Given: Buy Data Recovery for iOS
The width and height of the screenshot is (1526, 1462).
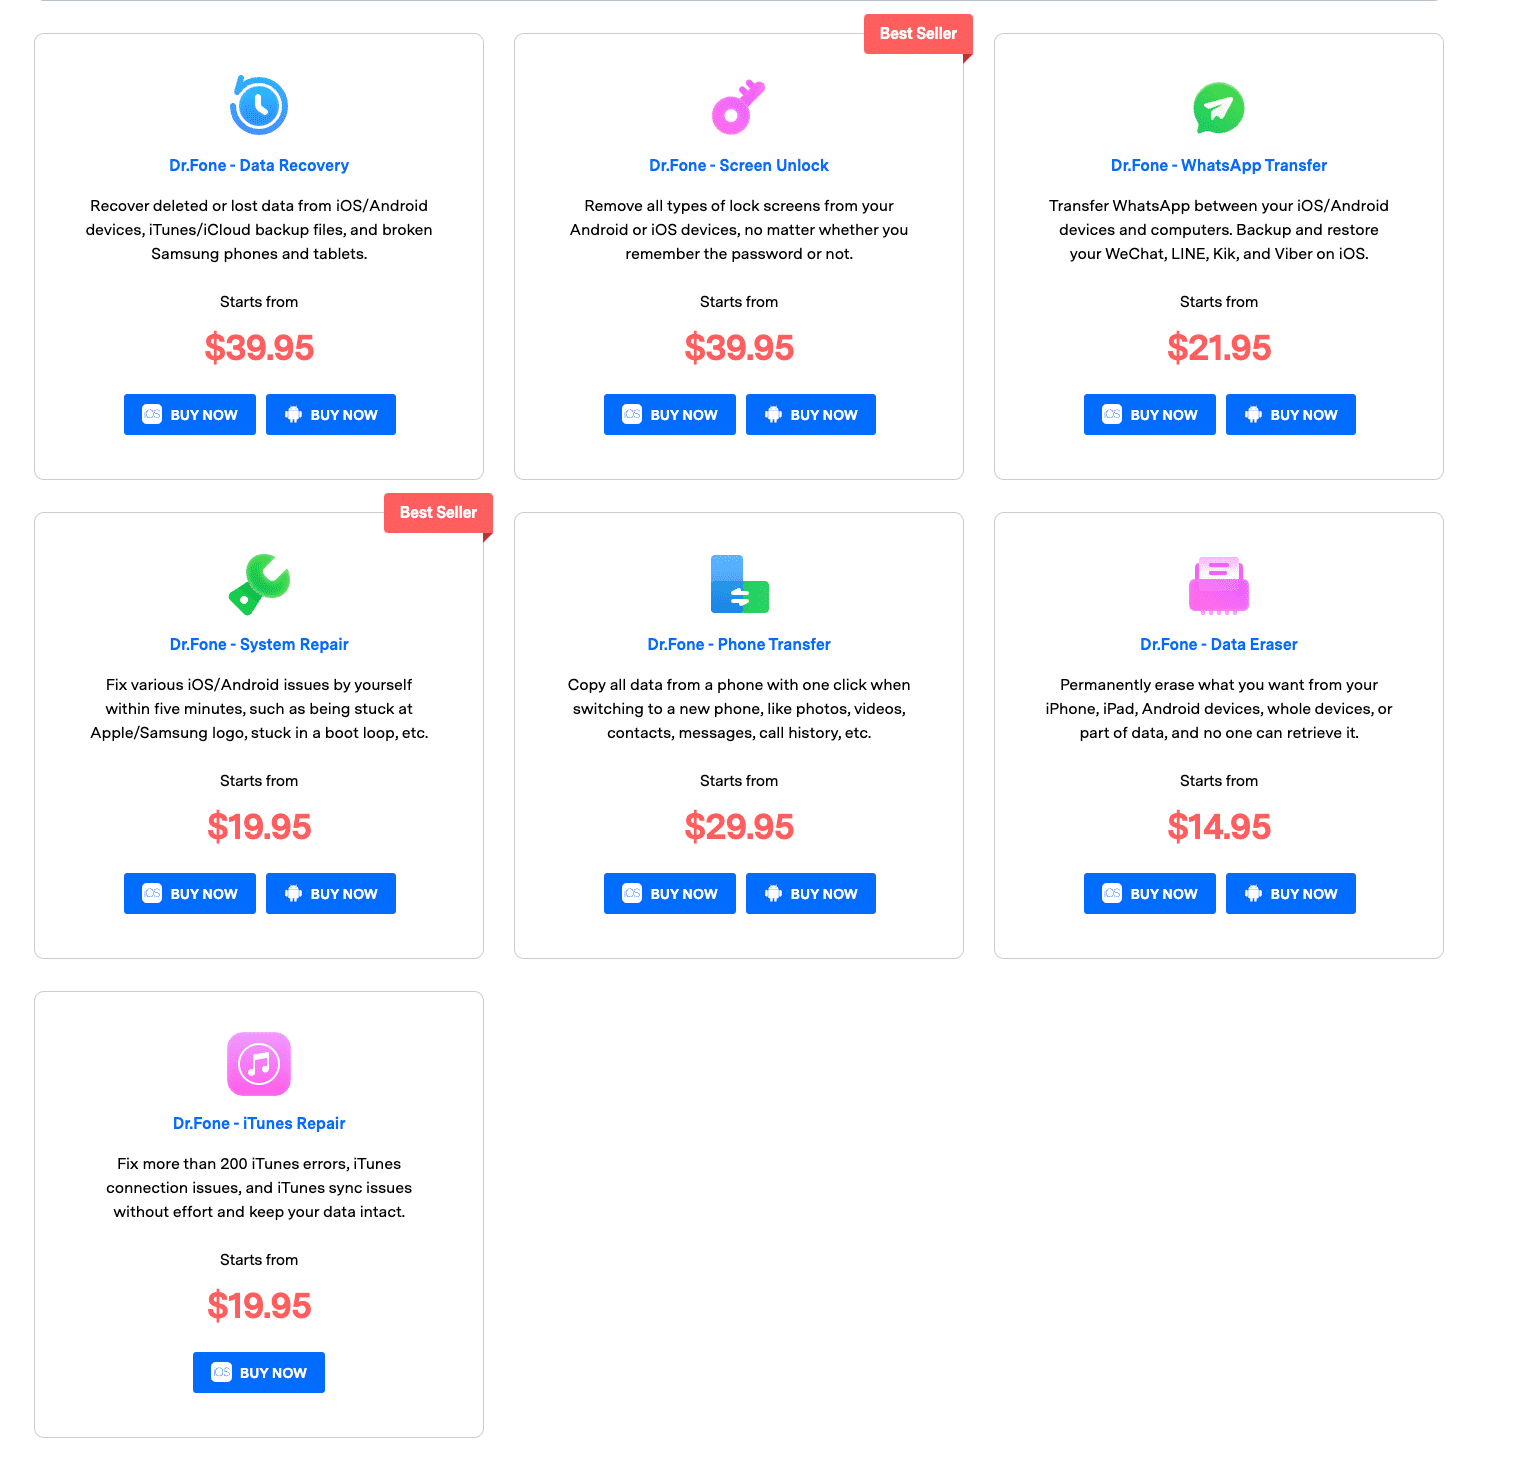Looking at the screenshot, I should pyautogui.click(x=190, y=415).
